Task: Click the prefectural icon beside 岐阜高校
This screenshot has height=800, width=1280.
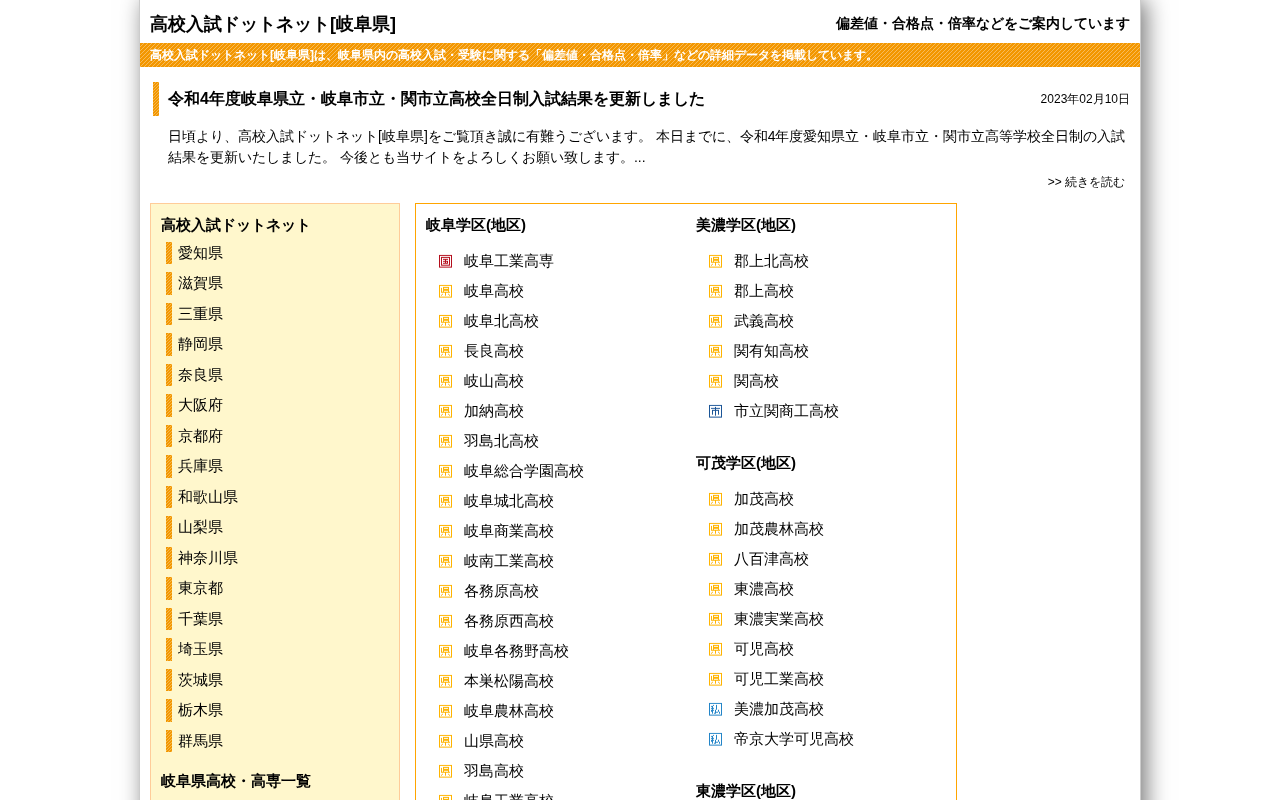Action: 445,291
